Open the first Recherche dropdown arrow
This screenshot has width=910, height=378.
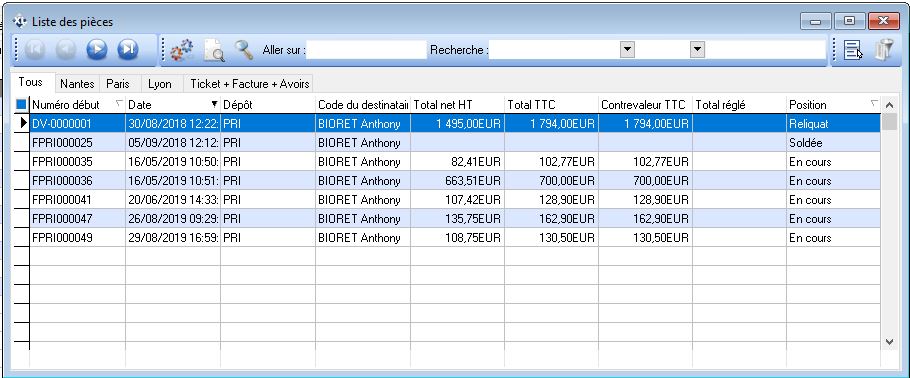(x=627, y=50)
